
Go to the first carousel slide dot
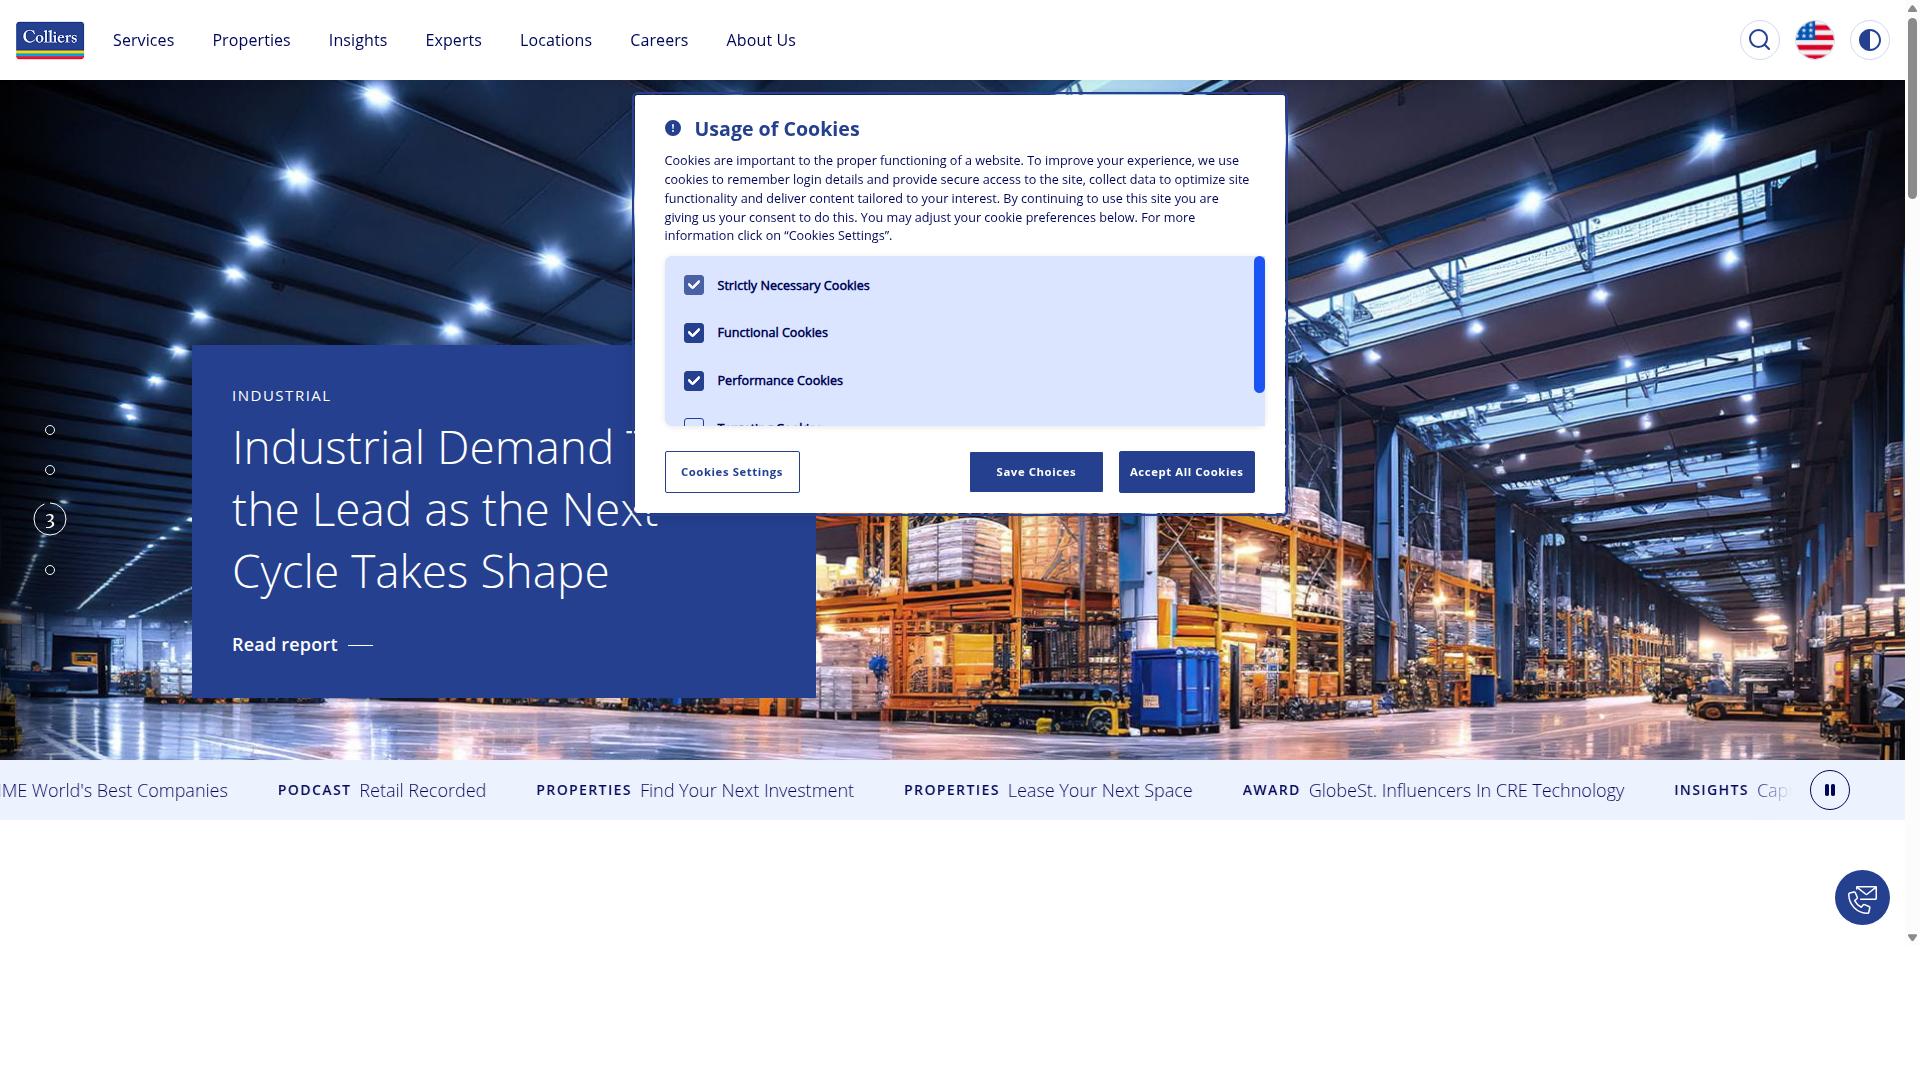(50, 430)
